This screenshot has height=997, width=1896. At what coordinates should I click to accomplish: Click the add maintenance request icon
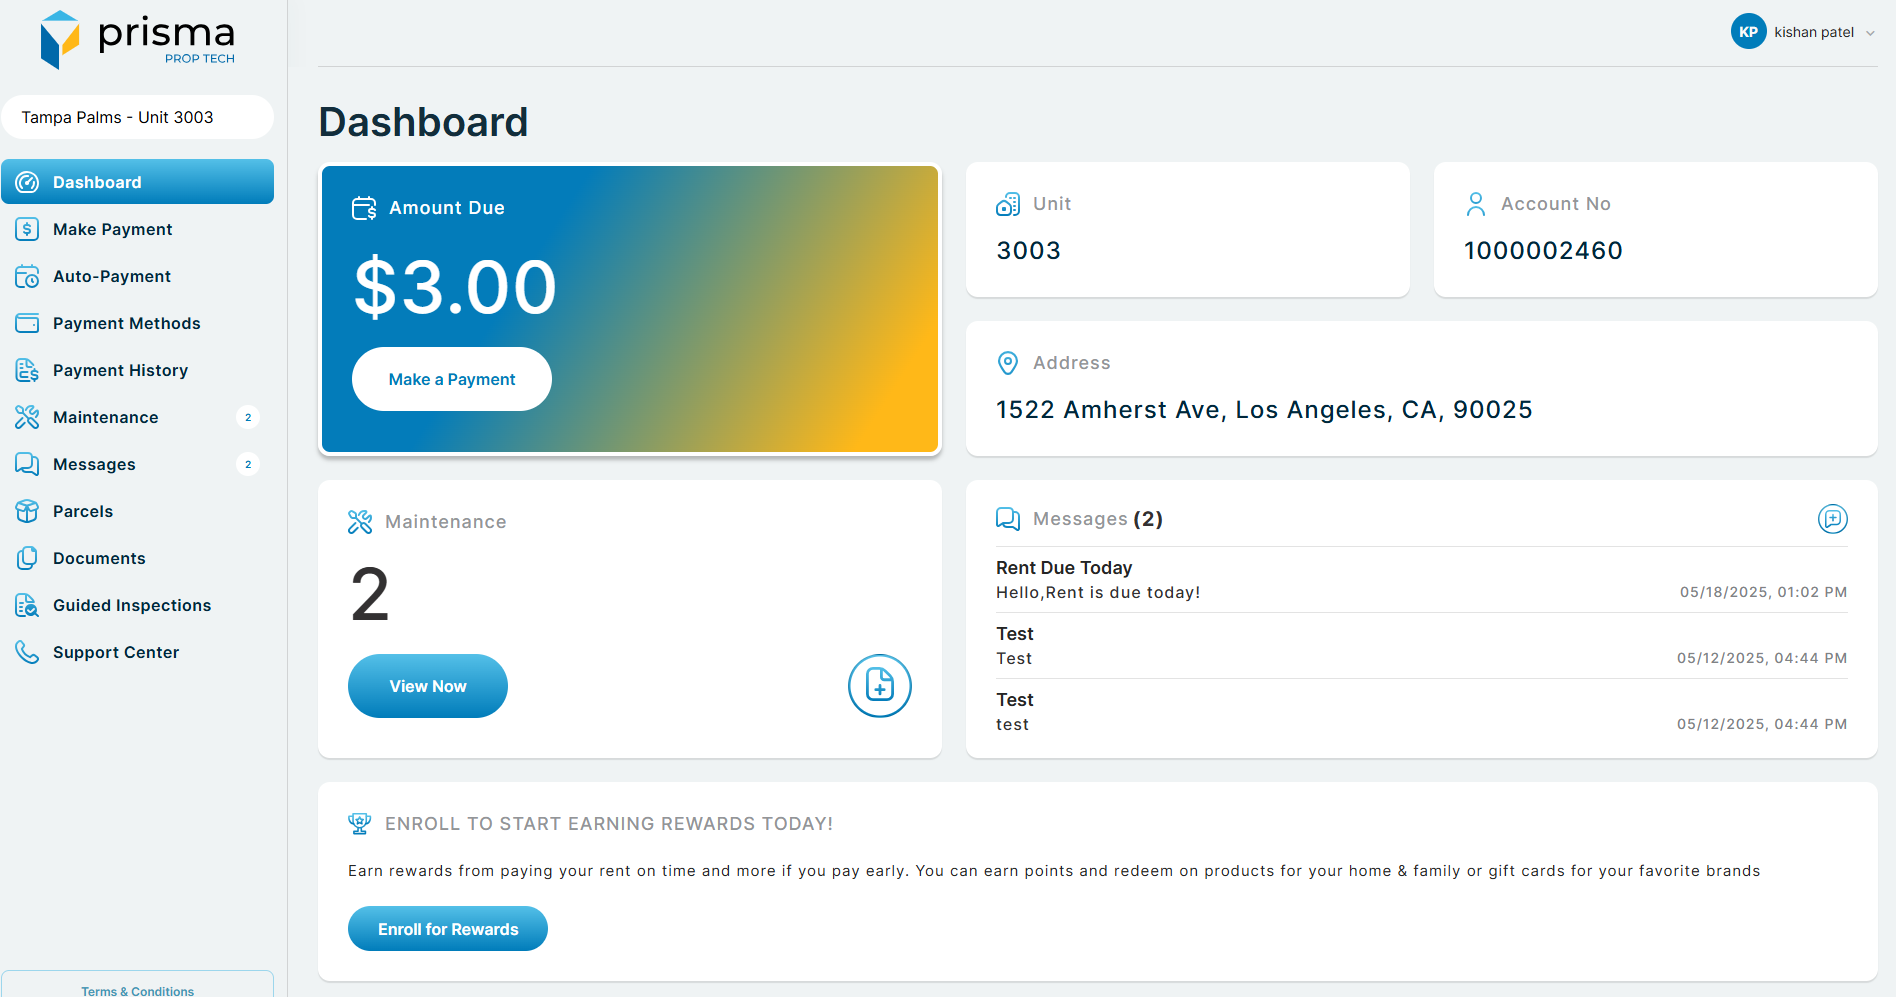(x=879, y=686)
